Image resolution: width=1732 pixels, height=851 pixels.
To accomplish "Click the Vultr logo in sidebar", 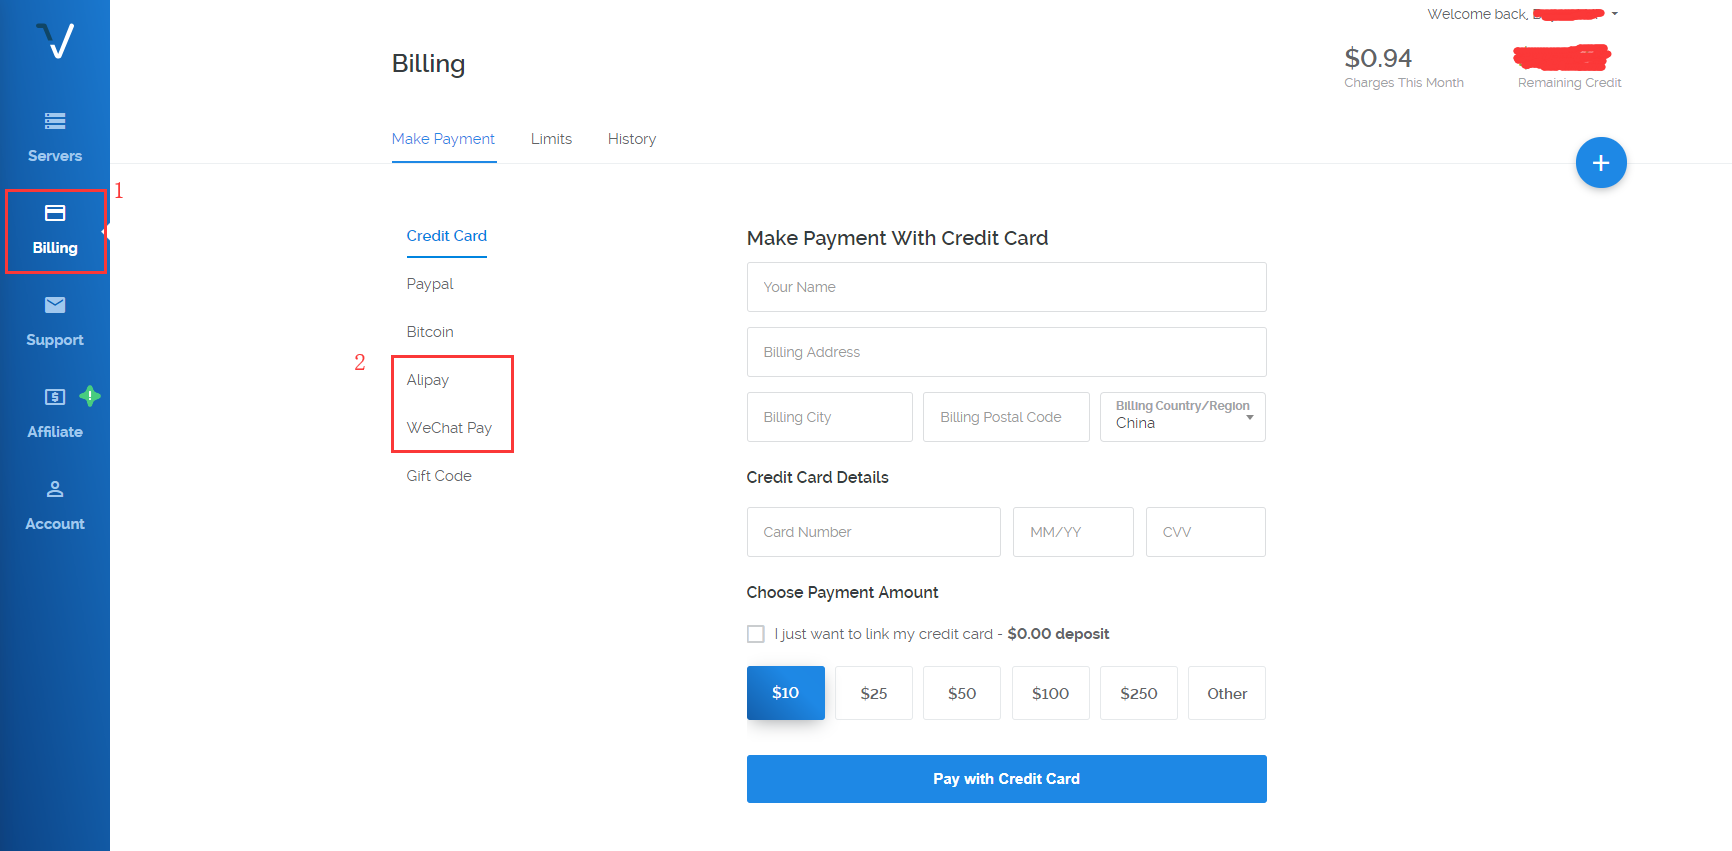I will (55, 41).
